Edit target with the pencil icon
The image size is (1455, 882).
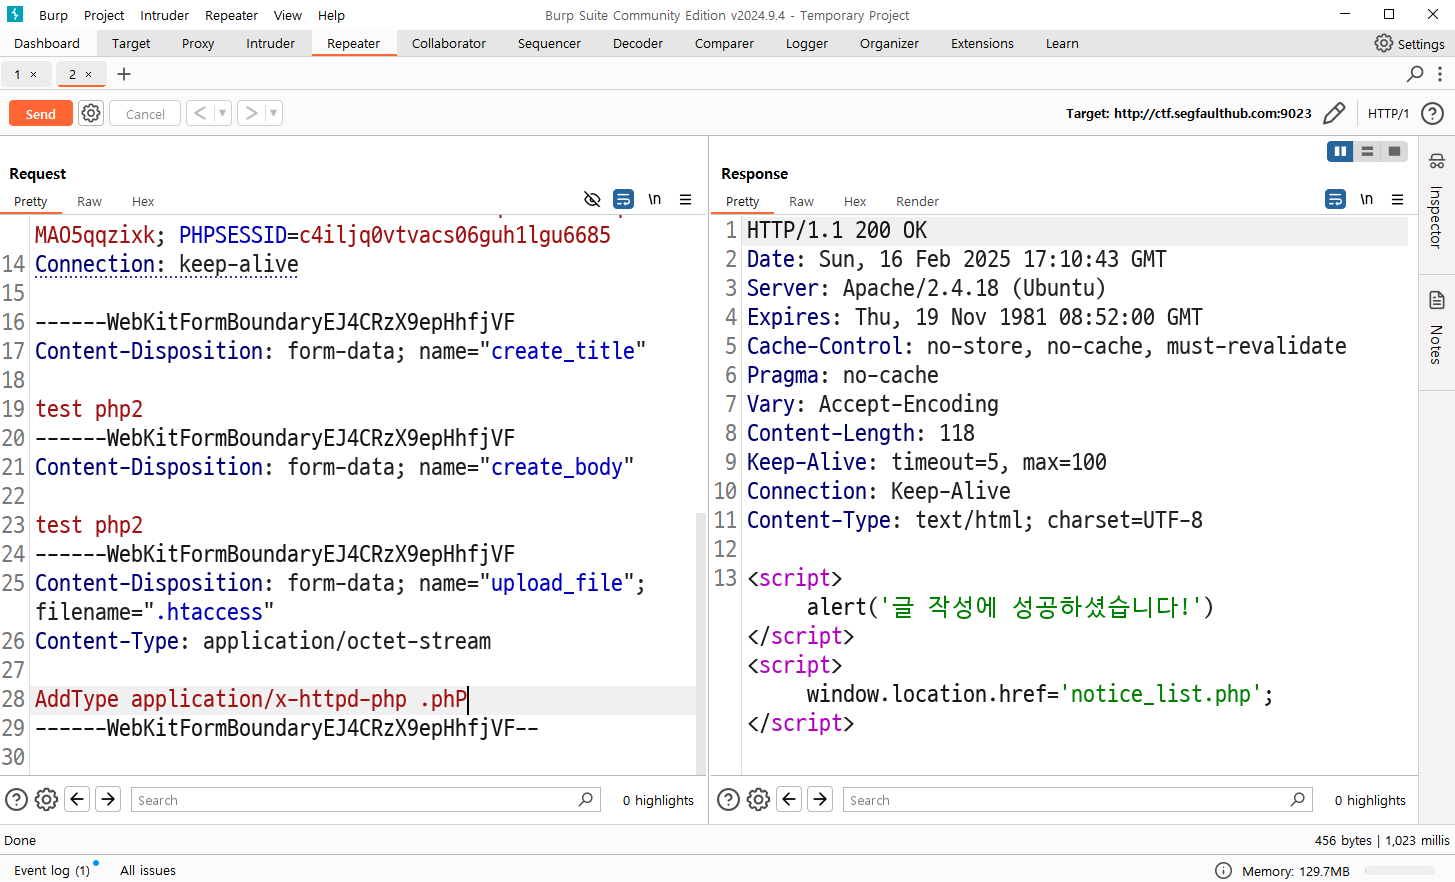coord(1334,113)
